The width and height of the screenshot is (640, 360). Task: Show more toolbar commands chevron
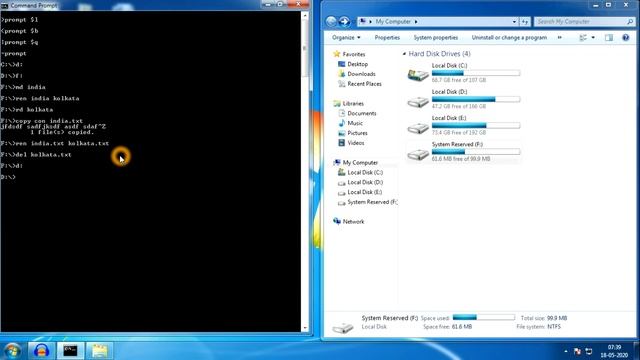(x=560, y=38)
